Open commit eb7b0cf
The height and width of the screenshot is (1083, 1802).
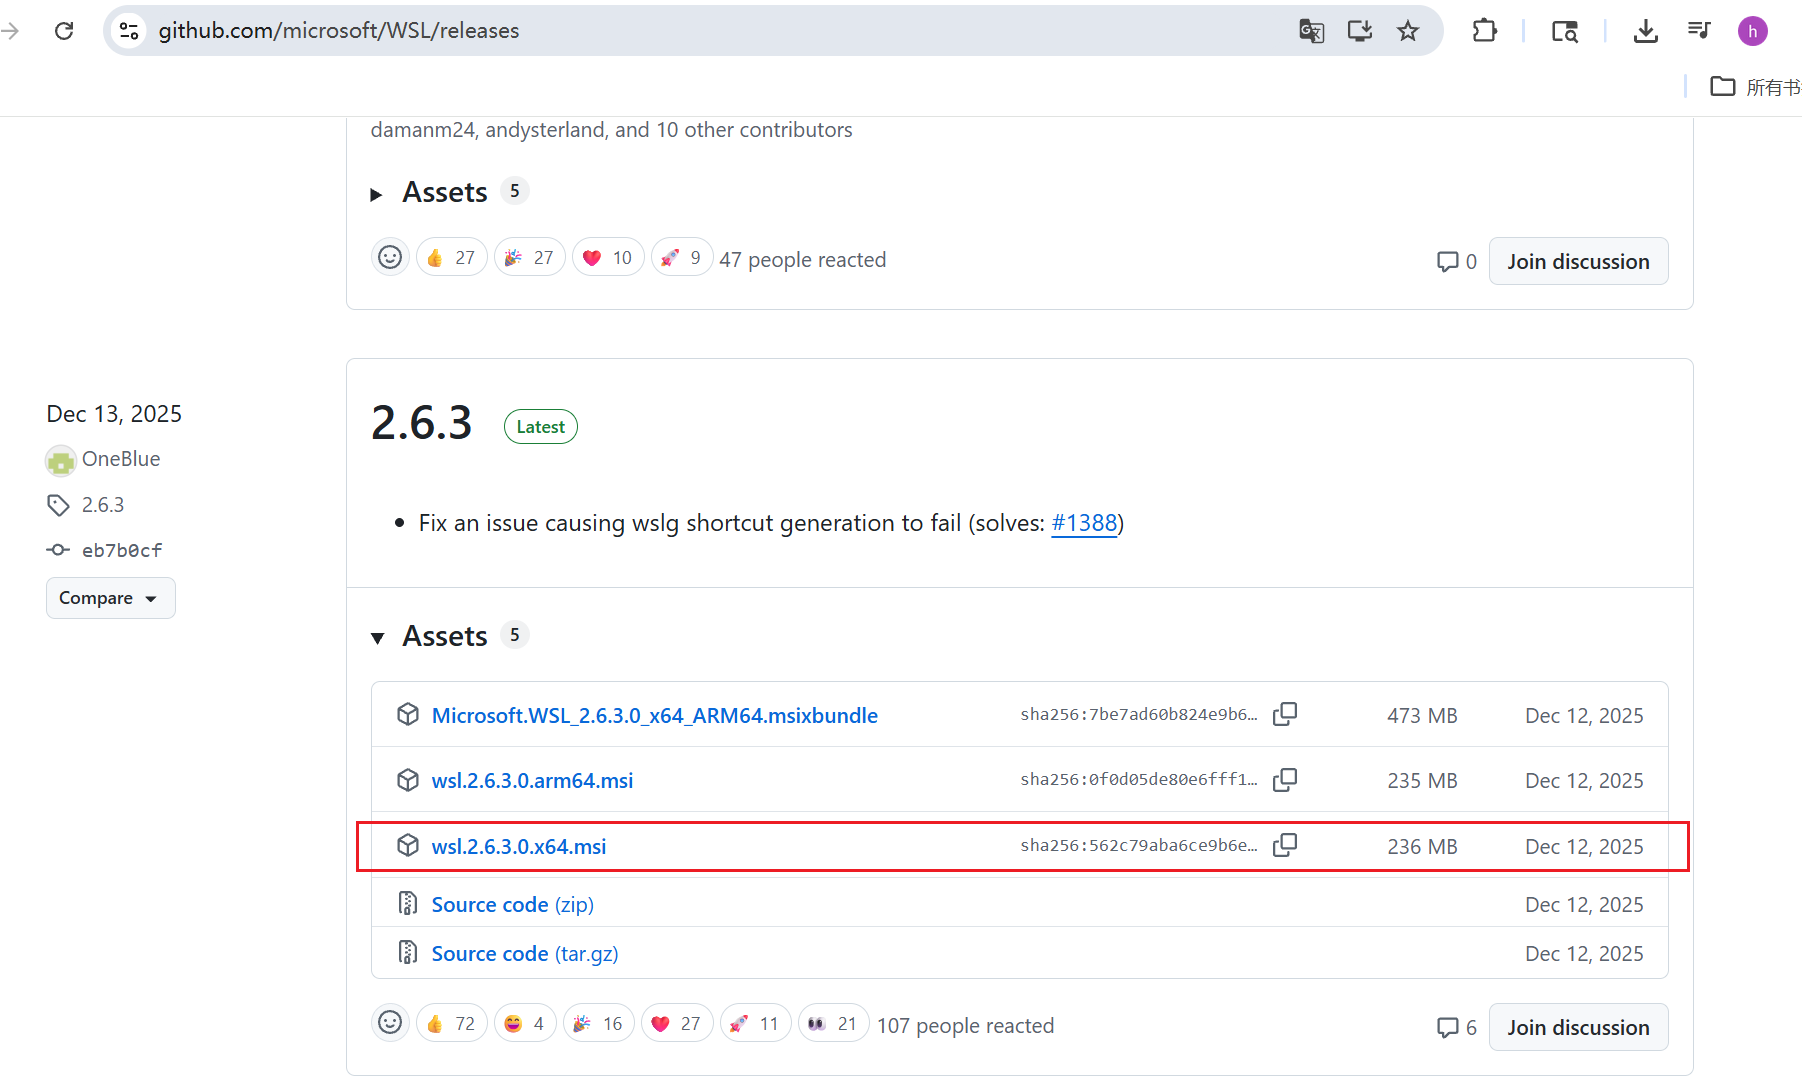click(122, 550)
